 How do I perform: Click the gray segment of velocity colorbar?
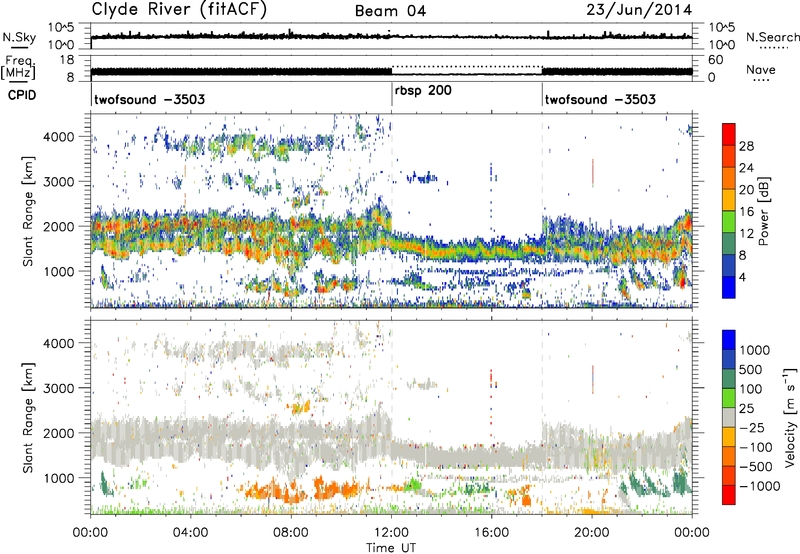(729, 417)
